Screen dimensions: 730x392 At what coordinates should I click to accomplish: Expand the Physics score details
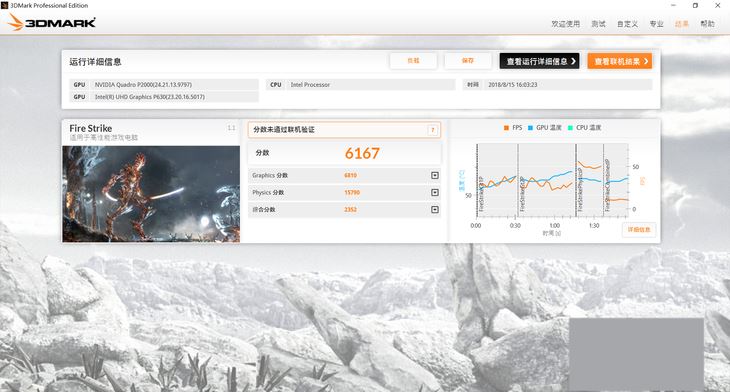435,192
